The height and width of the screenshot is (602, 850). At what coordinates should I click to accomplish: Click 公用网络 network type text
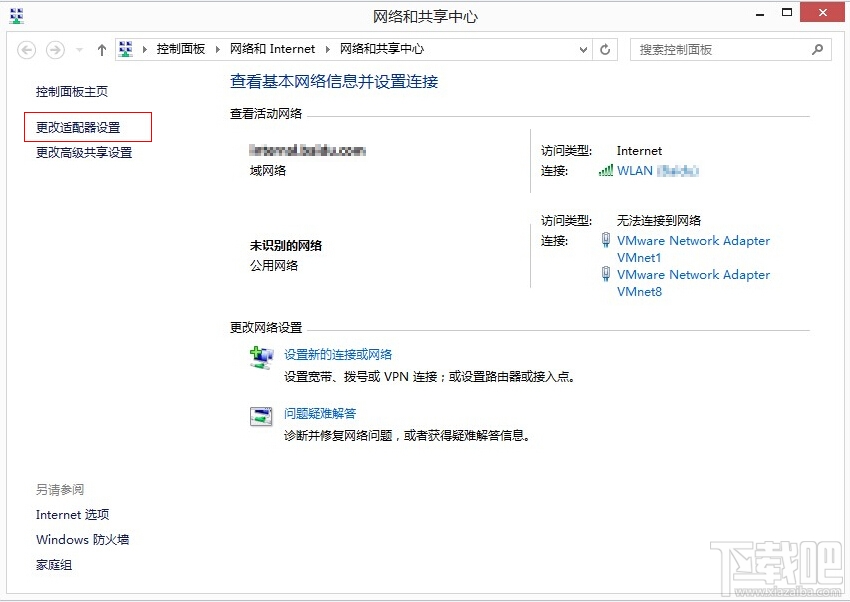pos(274,266)
